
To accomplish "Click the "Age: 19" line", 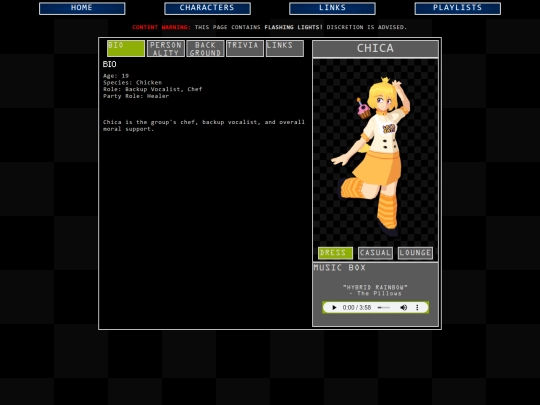I will click(x=116, y=76).
